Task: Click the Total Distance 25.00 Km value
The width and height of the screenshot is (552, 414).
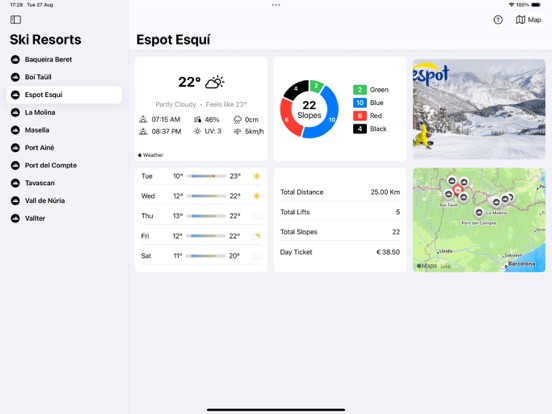Action: pos(385,192)
